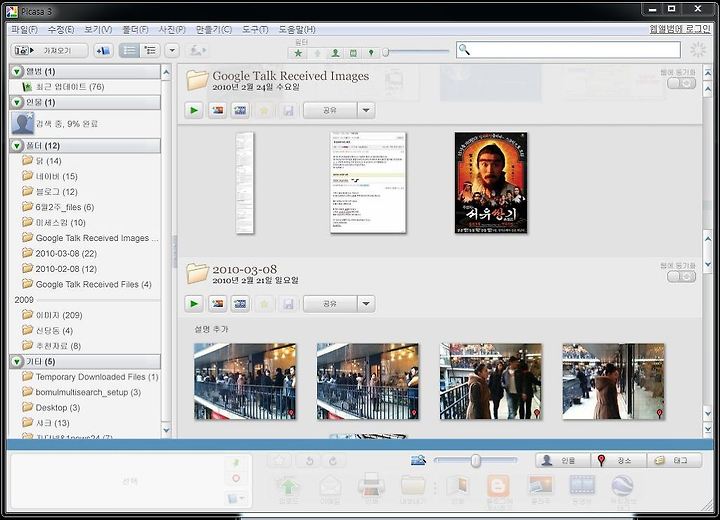Open share dropdown arrow for Google Talk Received Images
The height and width of the screenshot is (520, 720).
click(366, 110)
